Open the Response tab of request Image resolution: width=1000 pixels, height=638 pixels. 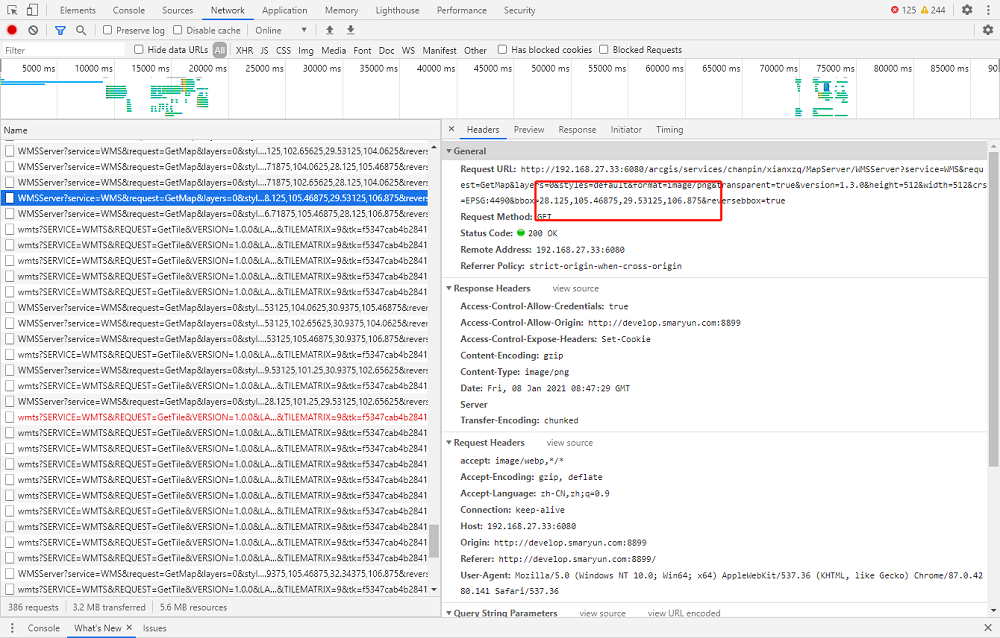click(577, 130)
